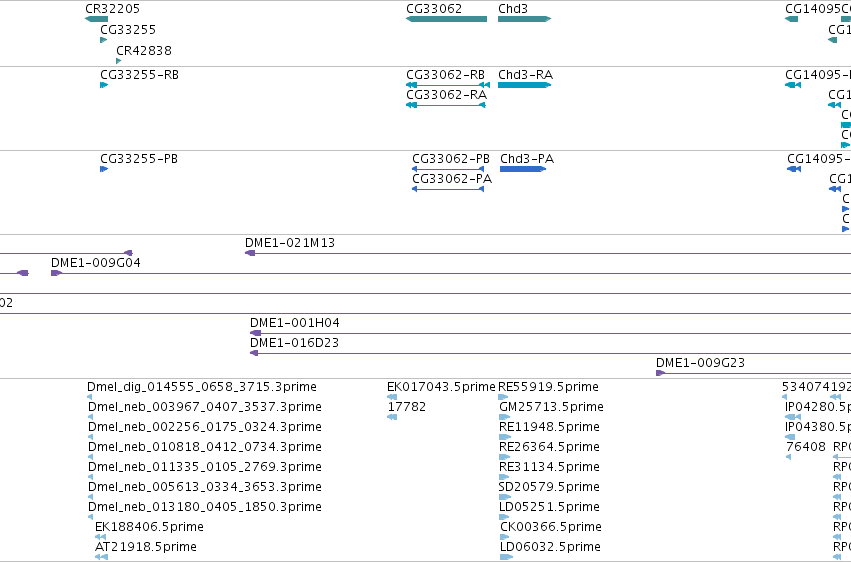Select the CR42838 gene arrow glyph
The width and height of the screenshot is (851, 562).
click(x=119, y=61)
